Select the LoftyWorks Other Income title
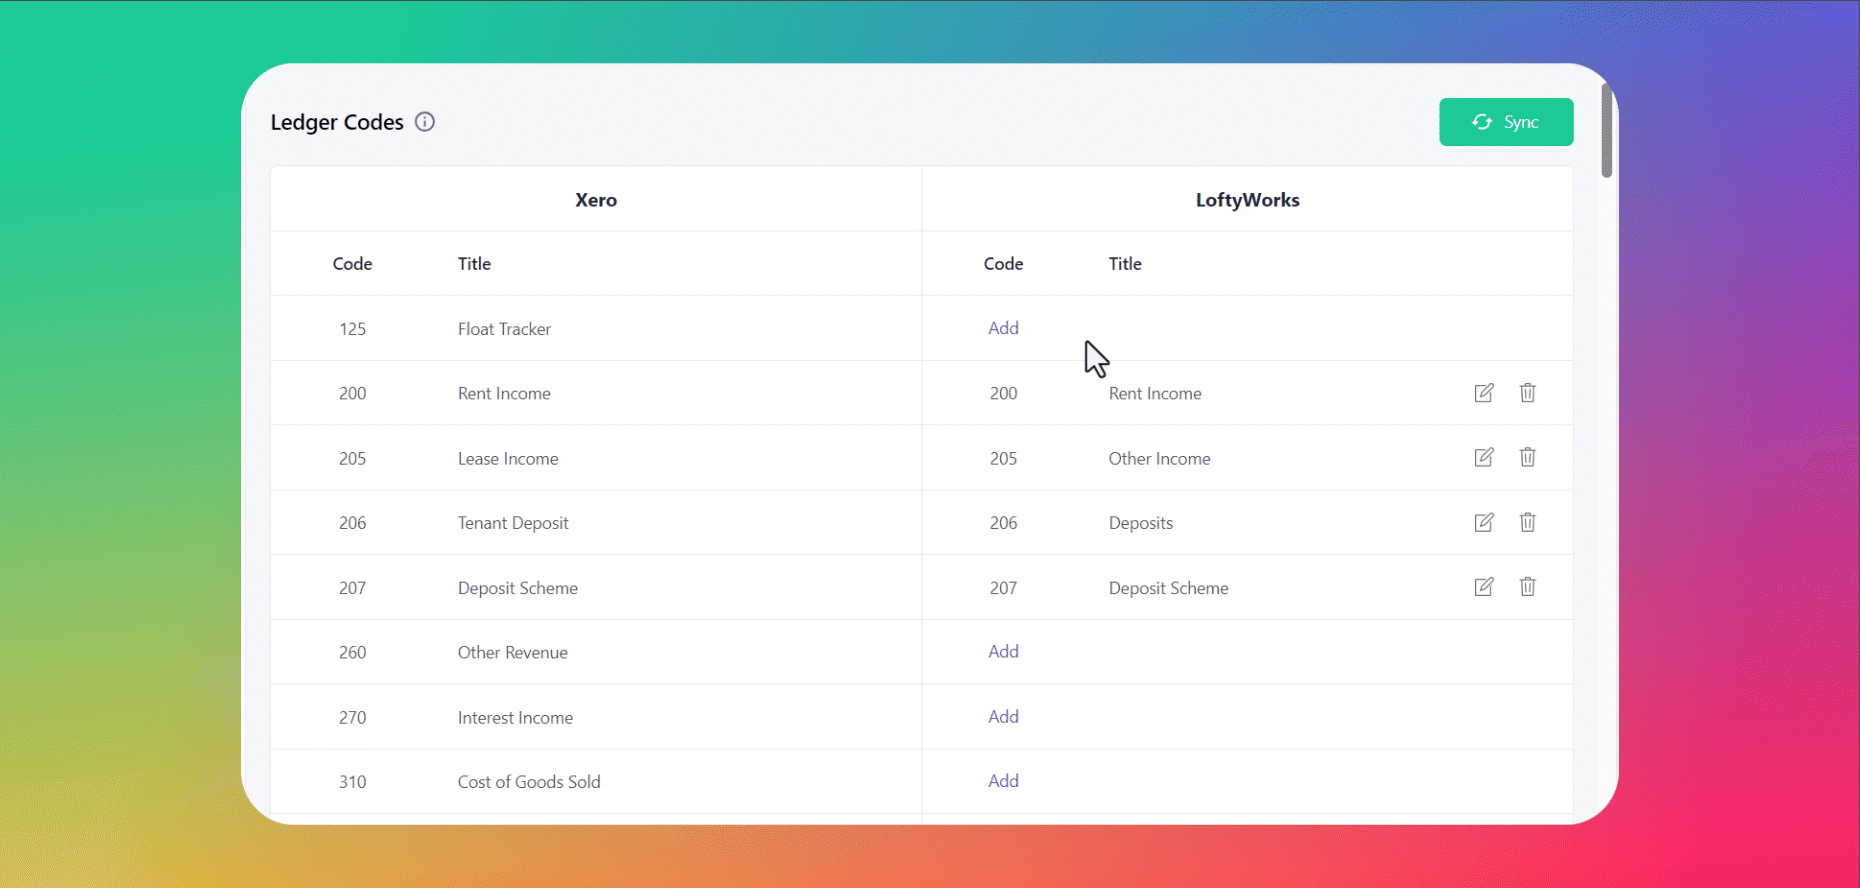The height and width of the screenshot is (888, 1860). (1159, 459)
